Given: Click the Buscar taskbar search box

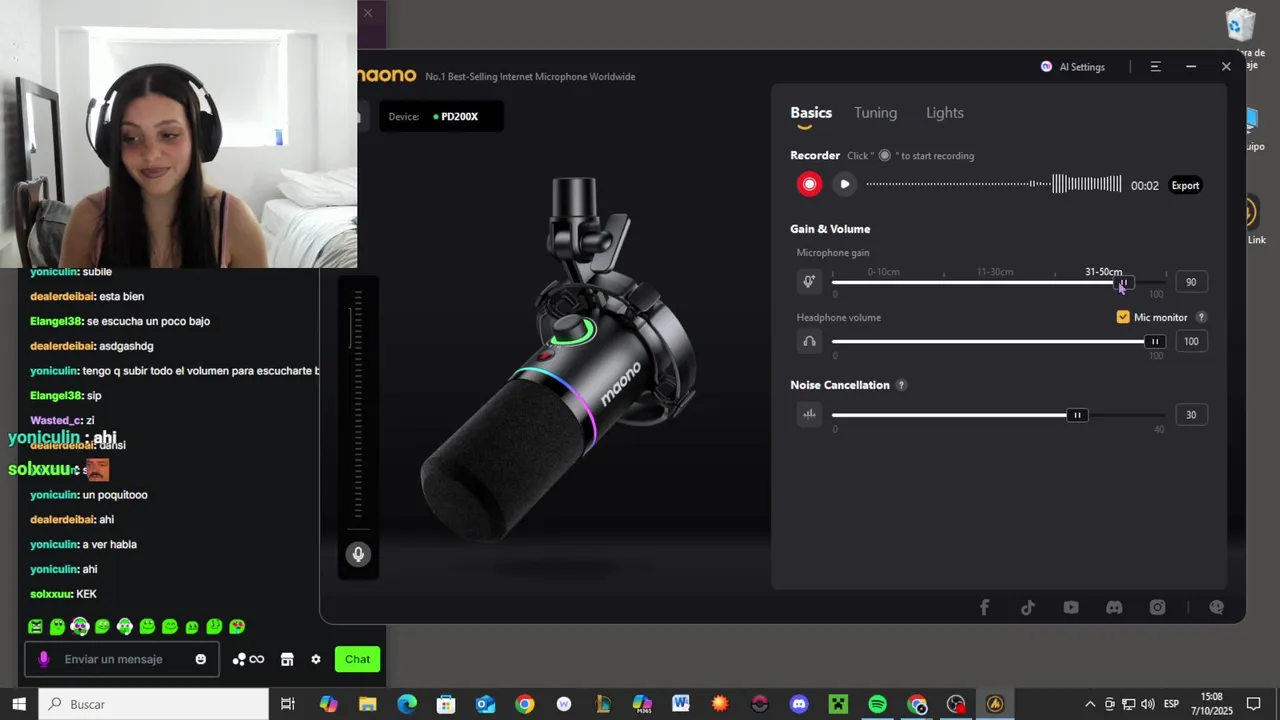Looking at the screenshot, I should pos(154,704).
